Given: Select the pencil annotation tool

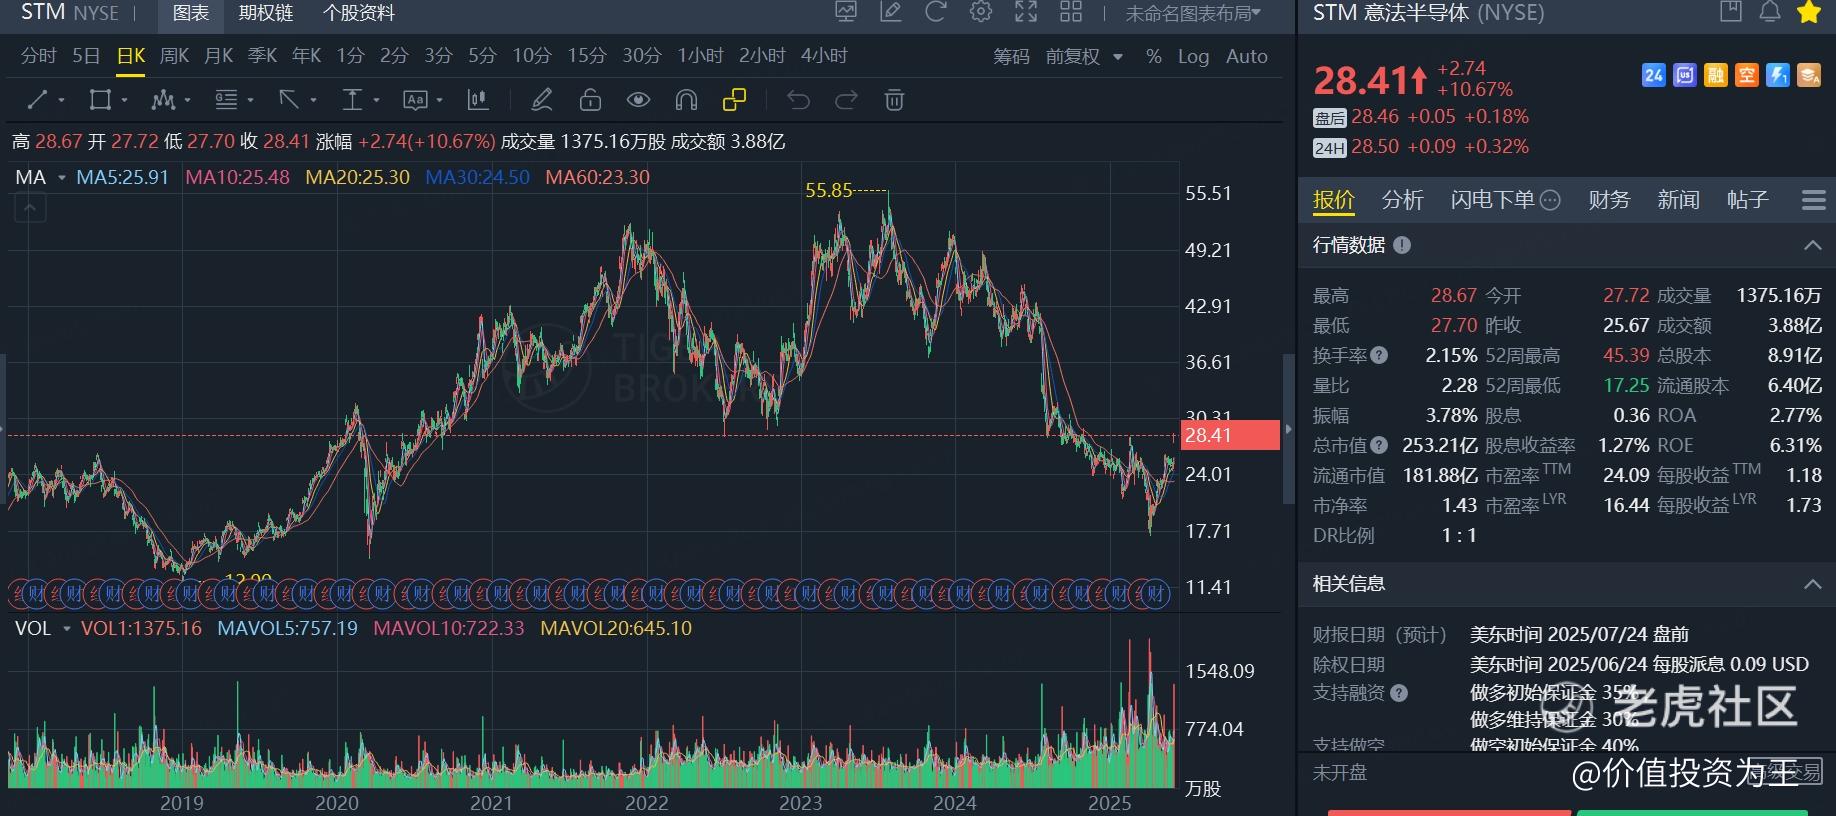Looking at the screenshot, I should tap(541, 100).
